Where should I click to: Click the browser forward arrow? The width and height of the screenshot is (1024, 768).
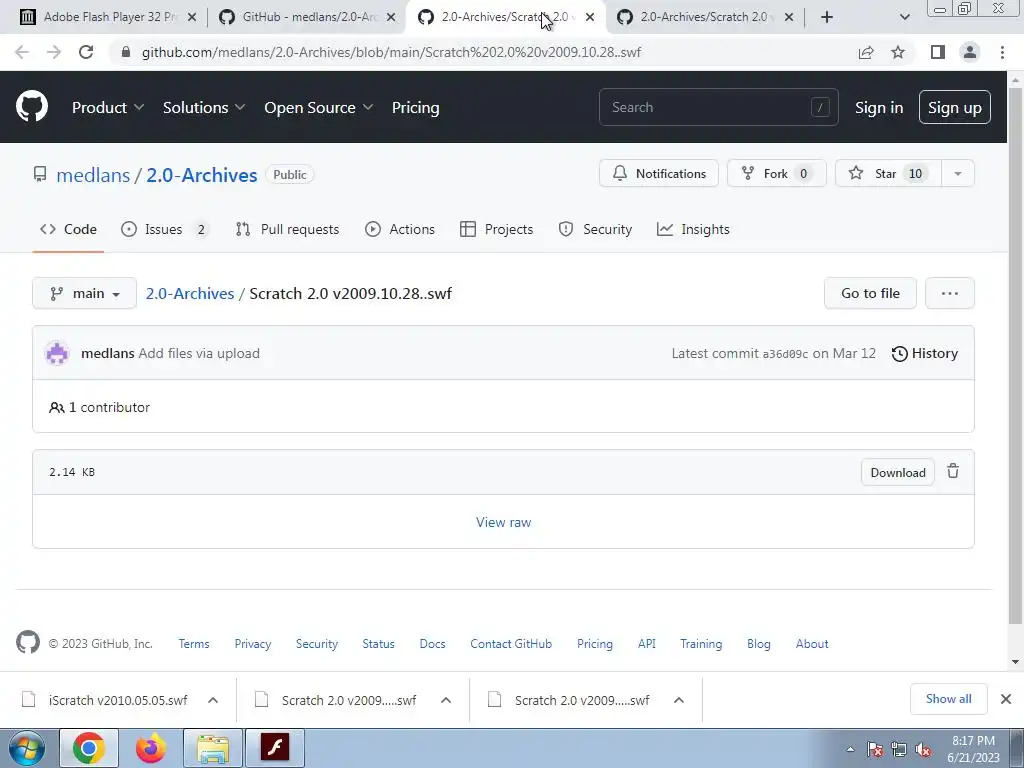click(x=54, y=52)
